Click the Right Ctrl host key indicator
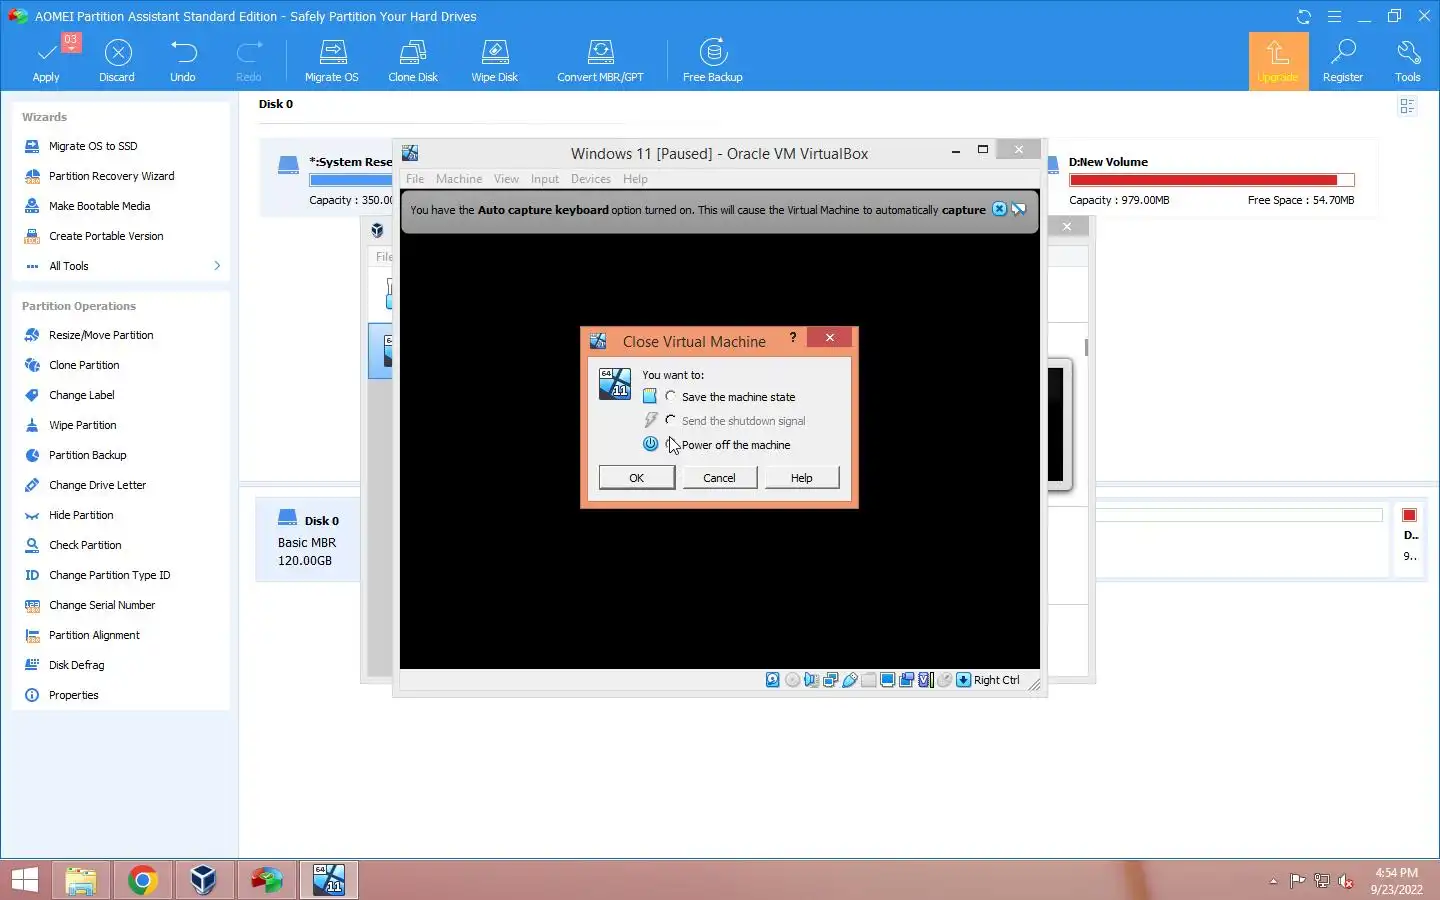 click(997, 680)
